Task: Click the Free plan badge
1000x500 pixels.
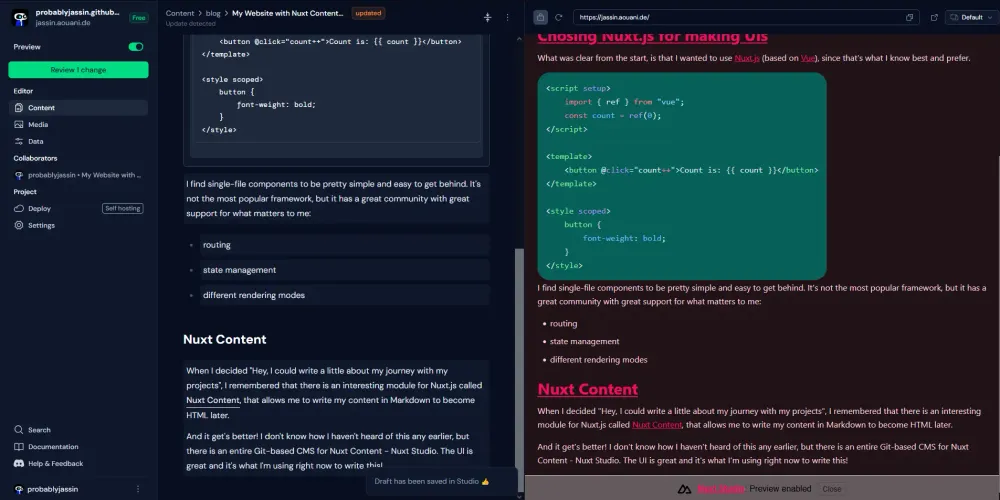Action: (138, 18)
